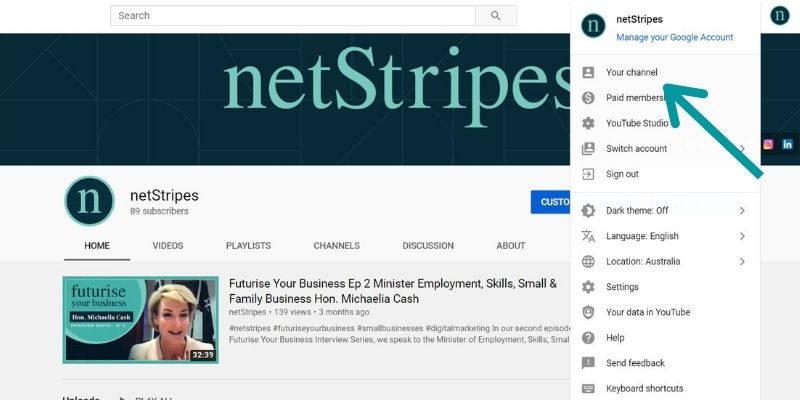Image resolution: width=800 pixels, height=400 pixels.
Task: Click the Futurise Your Business Ep 2 title
Action: point(393,291)
